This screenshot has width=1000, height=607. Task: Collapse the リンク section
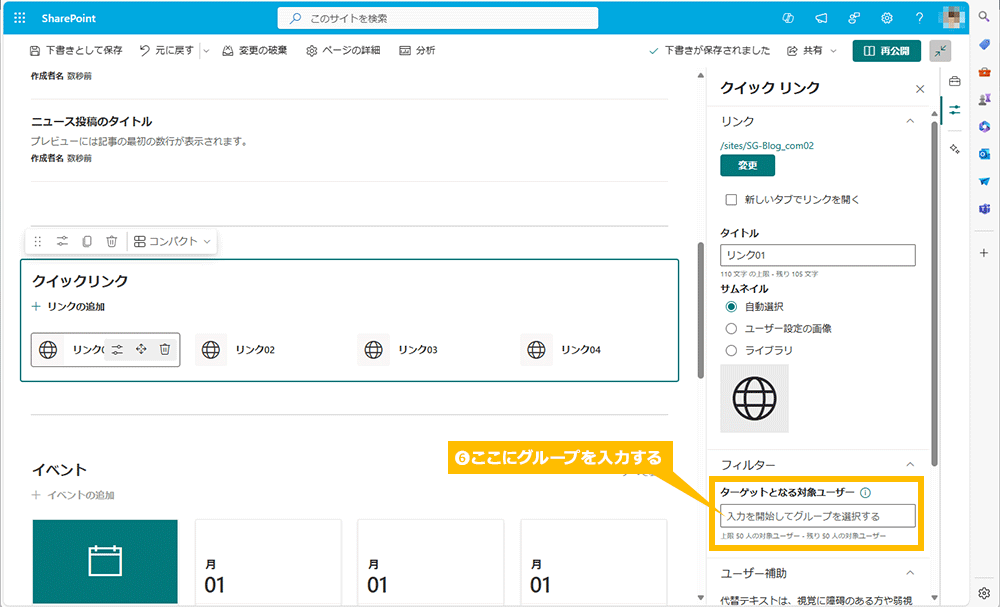(x=910, y=121)
